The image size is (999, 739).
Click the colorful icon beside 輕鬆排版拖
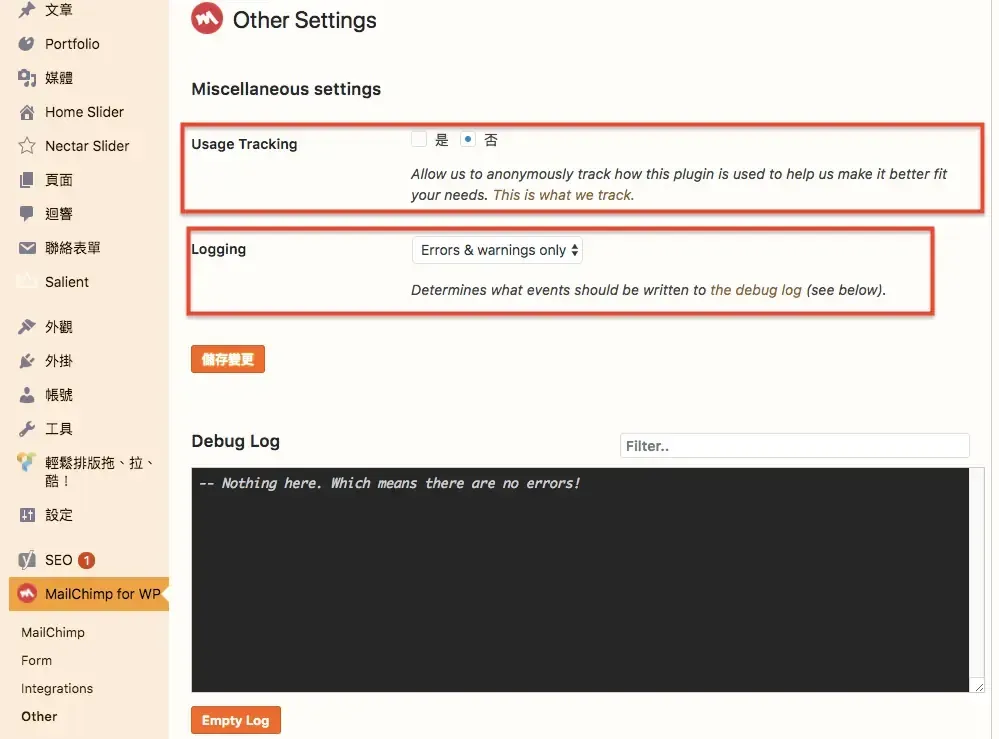tap(26, 462)
